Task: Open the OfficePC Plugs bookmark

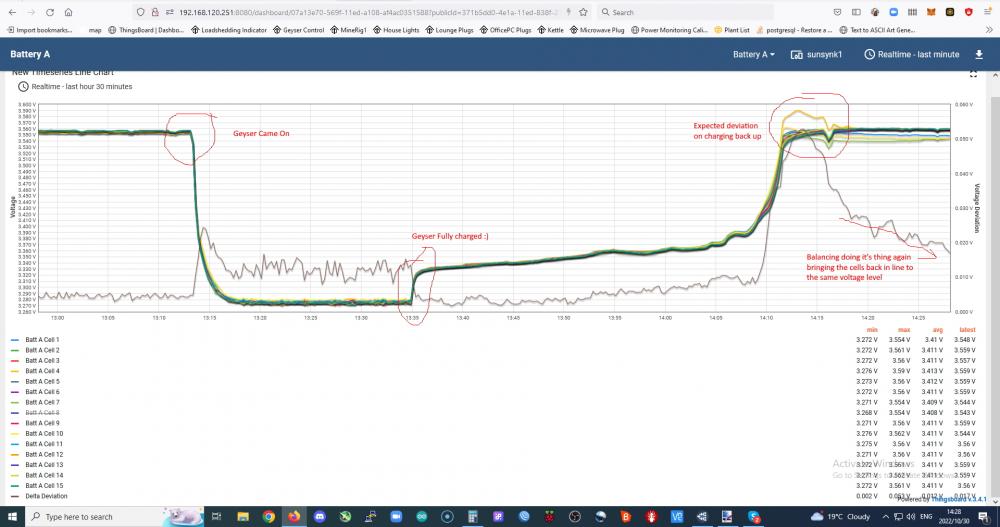Action: coord(505,30)
